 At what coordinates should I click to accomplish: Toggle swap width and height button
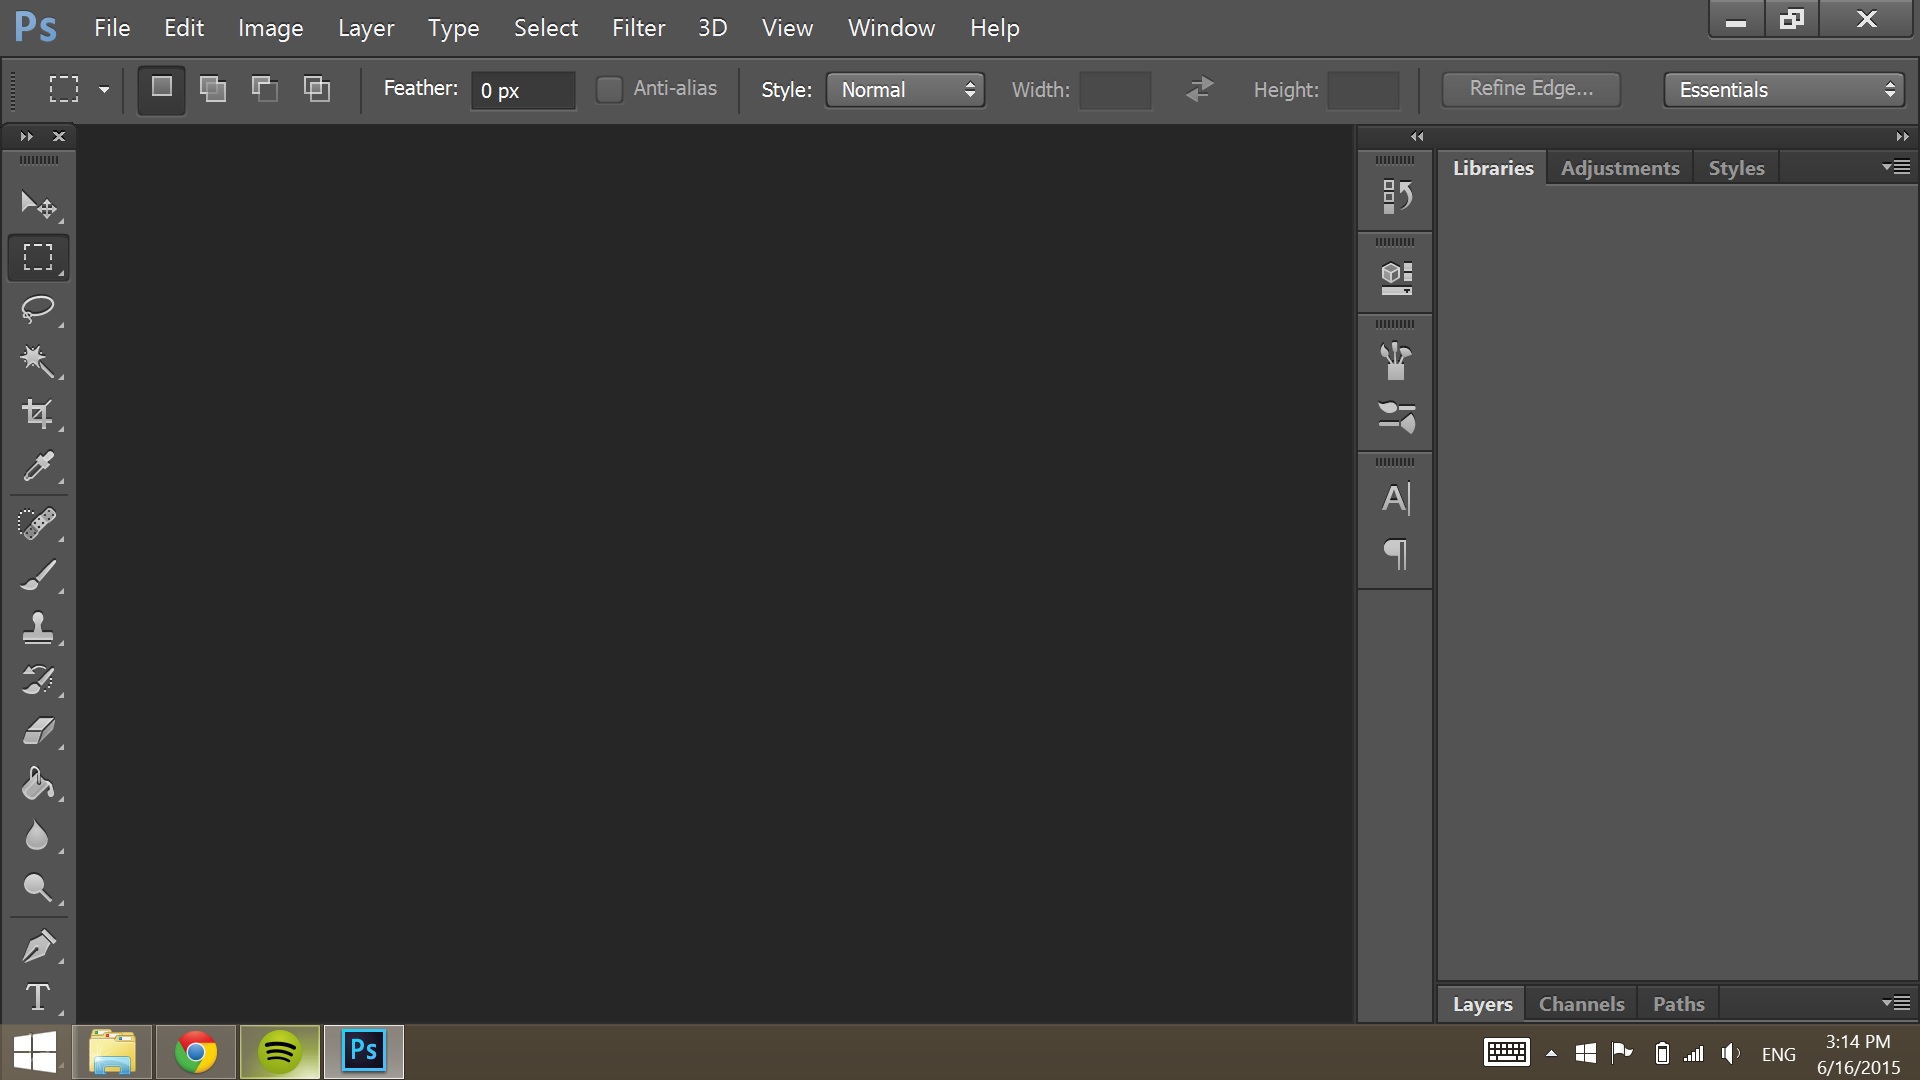pos(1199,88)
